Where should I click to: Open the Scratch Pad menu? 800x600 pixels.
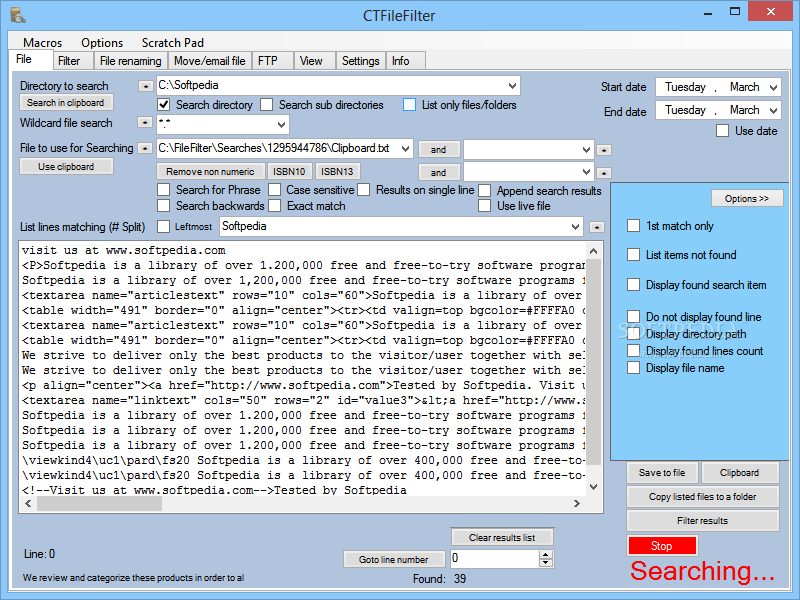click(x=172, y=43)
